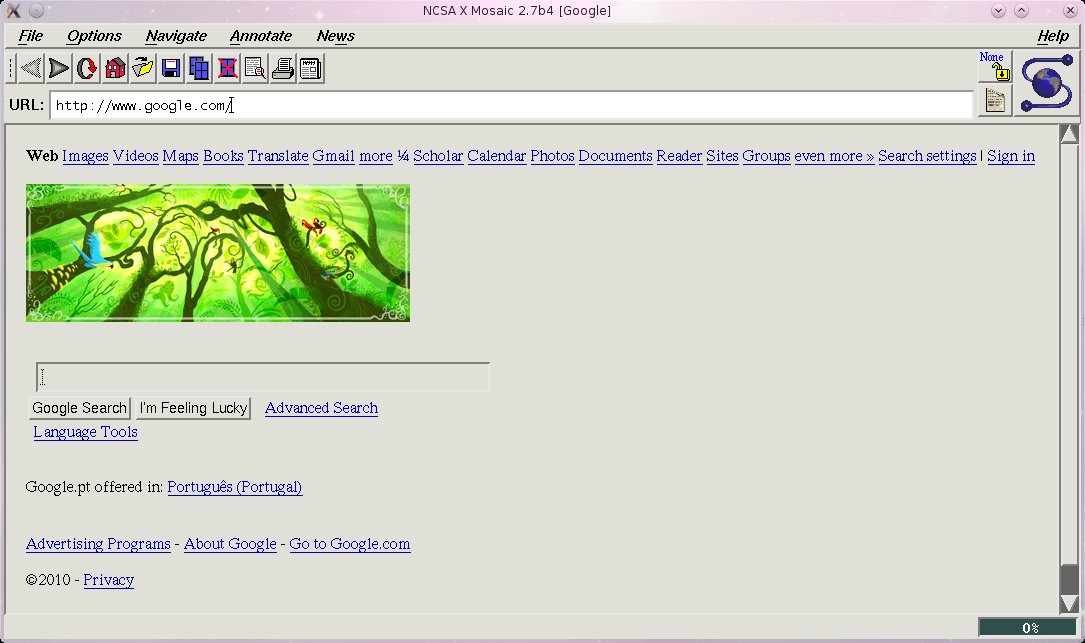Open newsgroups with the newspaper icon
The height and width of the screenshot is (643, 1085).
point(311,68)
